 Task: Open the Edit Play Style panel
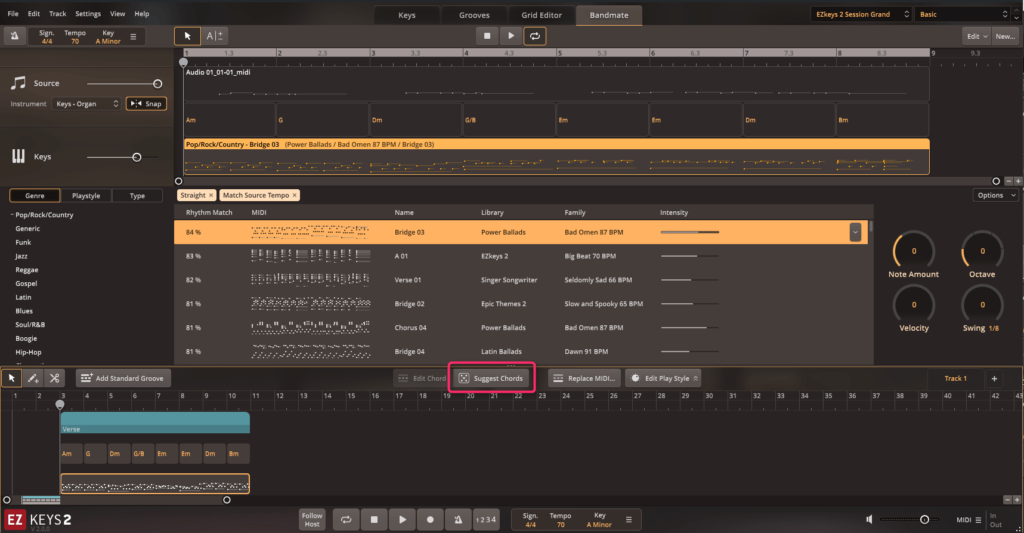coord(664,378)
